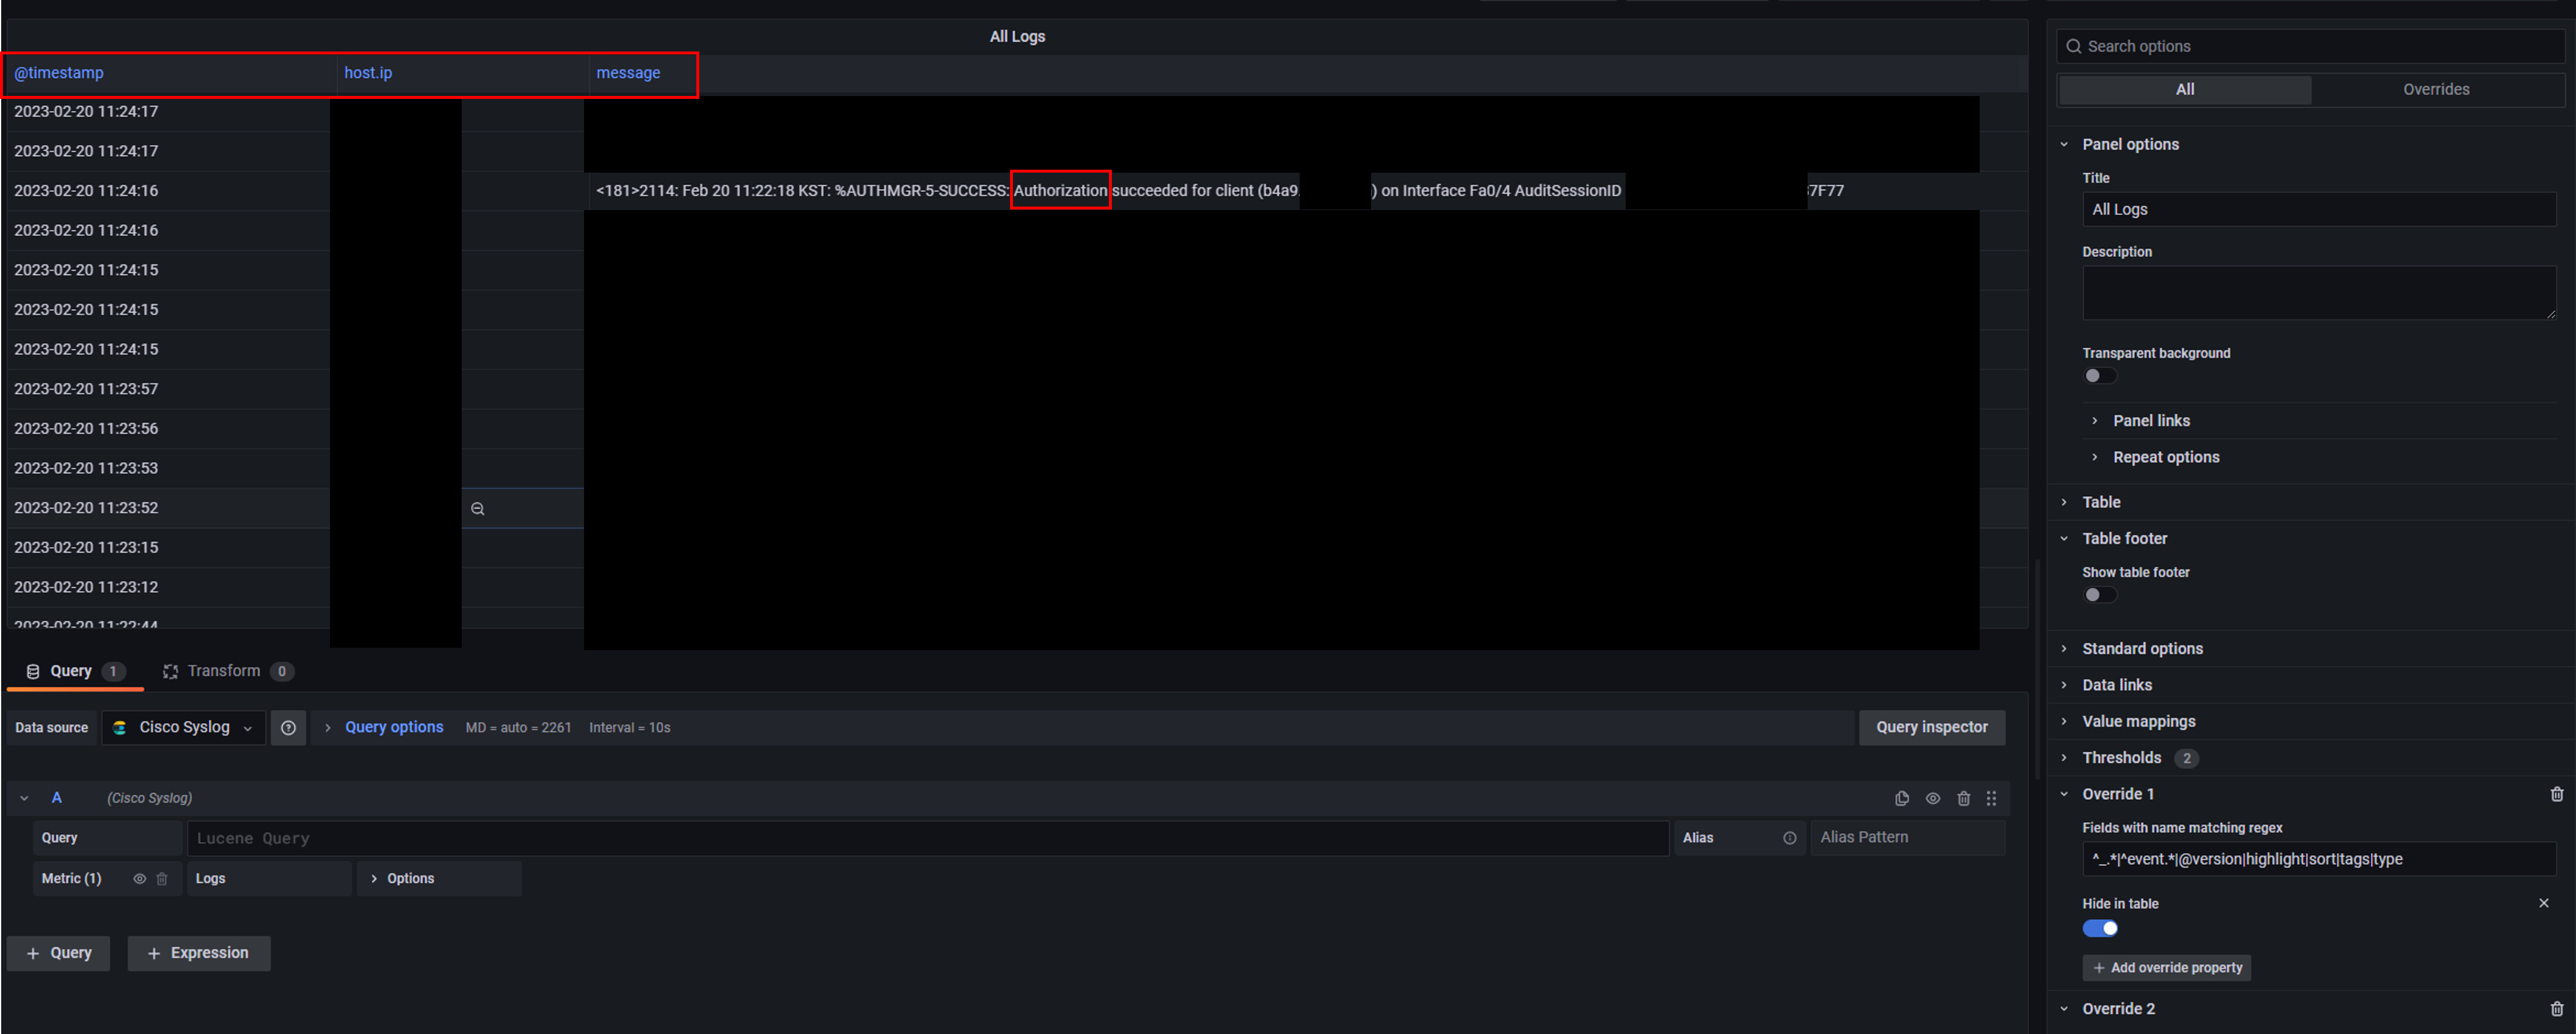Click the Add override property button

[x=2166, y=967]
